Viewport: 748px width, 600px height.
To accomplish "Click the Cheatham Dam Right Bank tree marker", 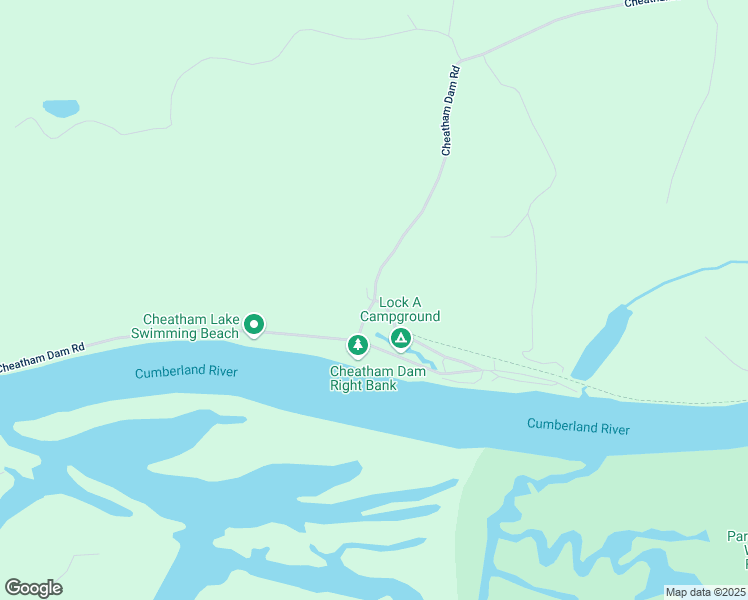I will [x=358, y=346].
